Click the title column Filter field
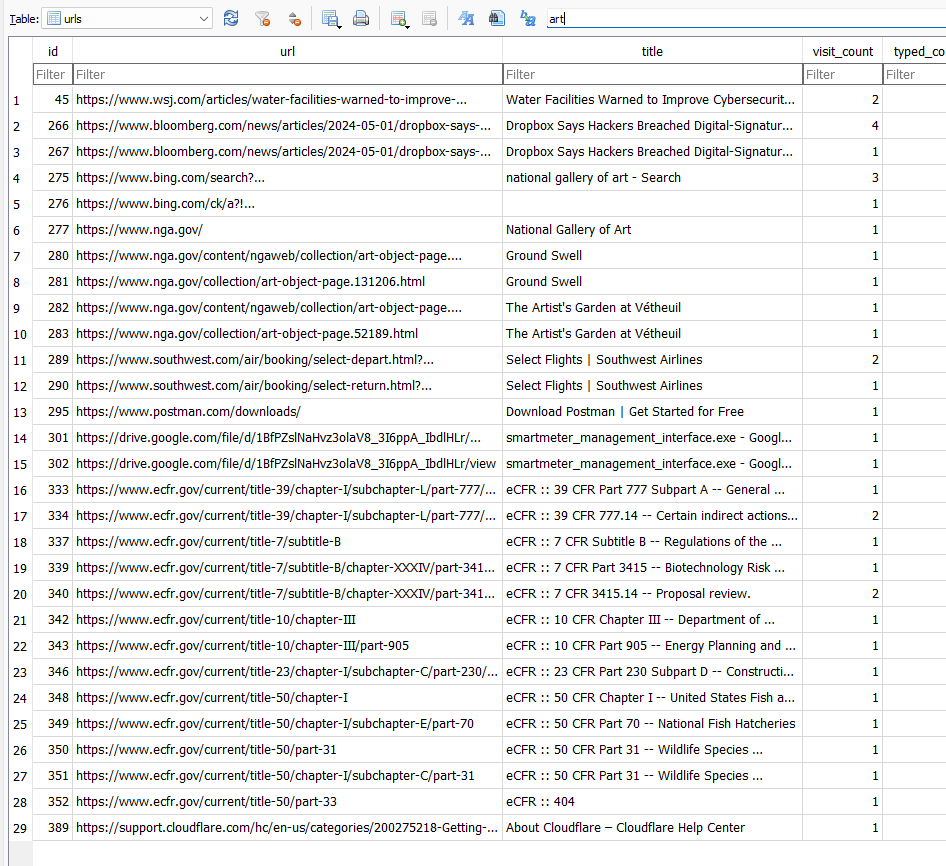 click(x=652, y=74)
